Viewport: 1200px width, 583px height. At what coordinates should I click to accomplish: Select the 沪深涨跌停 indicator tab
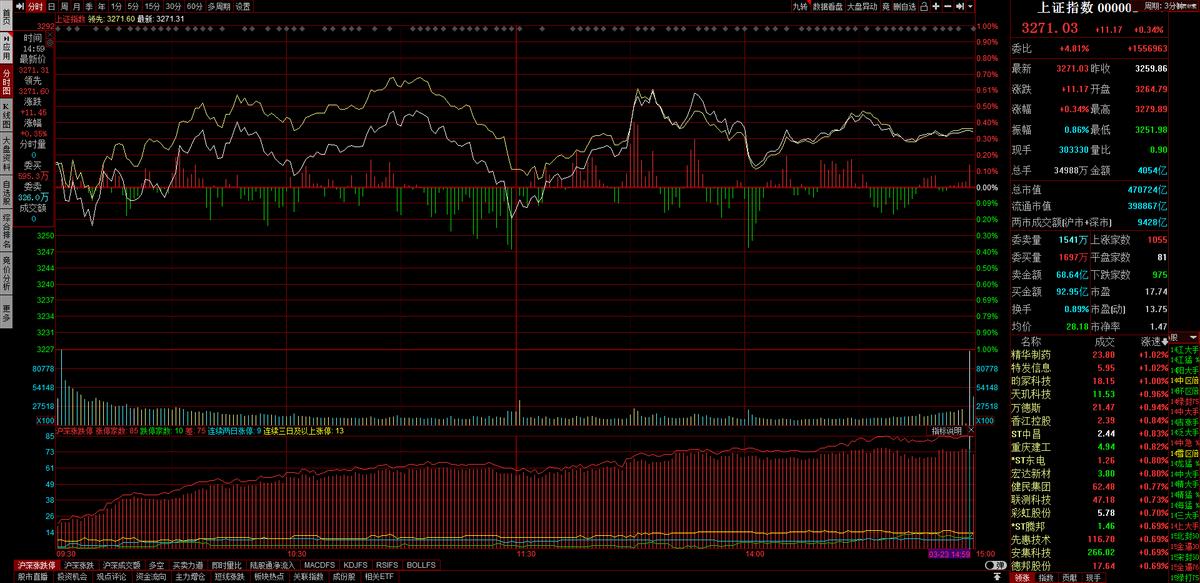click(36, 565)
